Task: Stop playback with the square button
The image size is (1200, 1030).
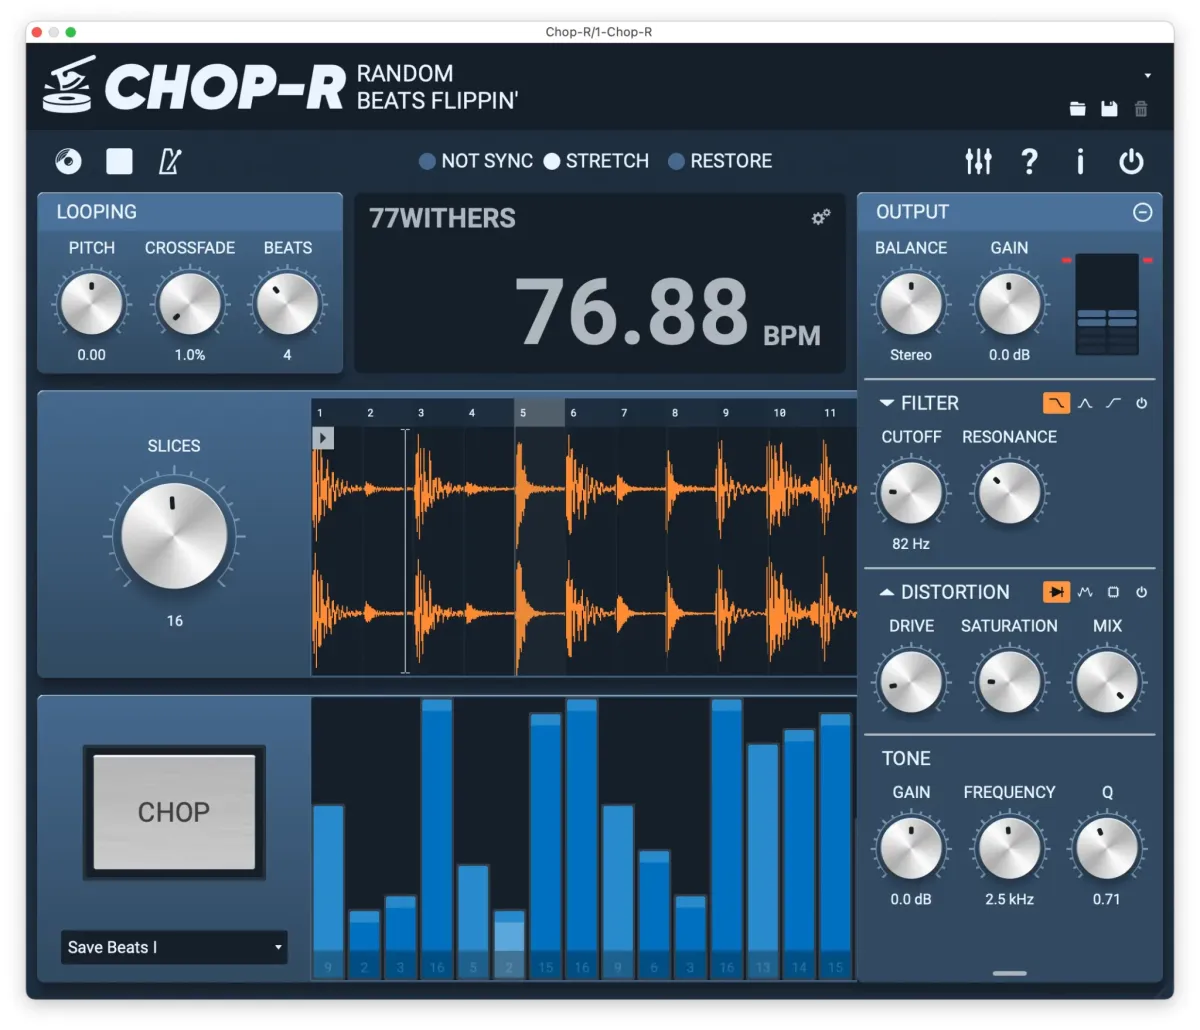Action: (x=119, y=161)
